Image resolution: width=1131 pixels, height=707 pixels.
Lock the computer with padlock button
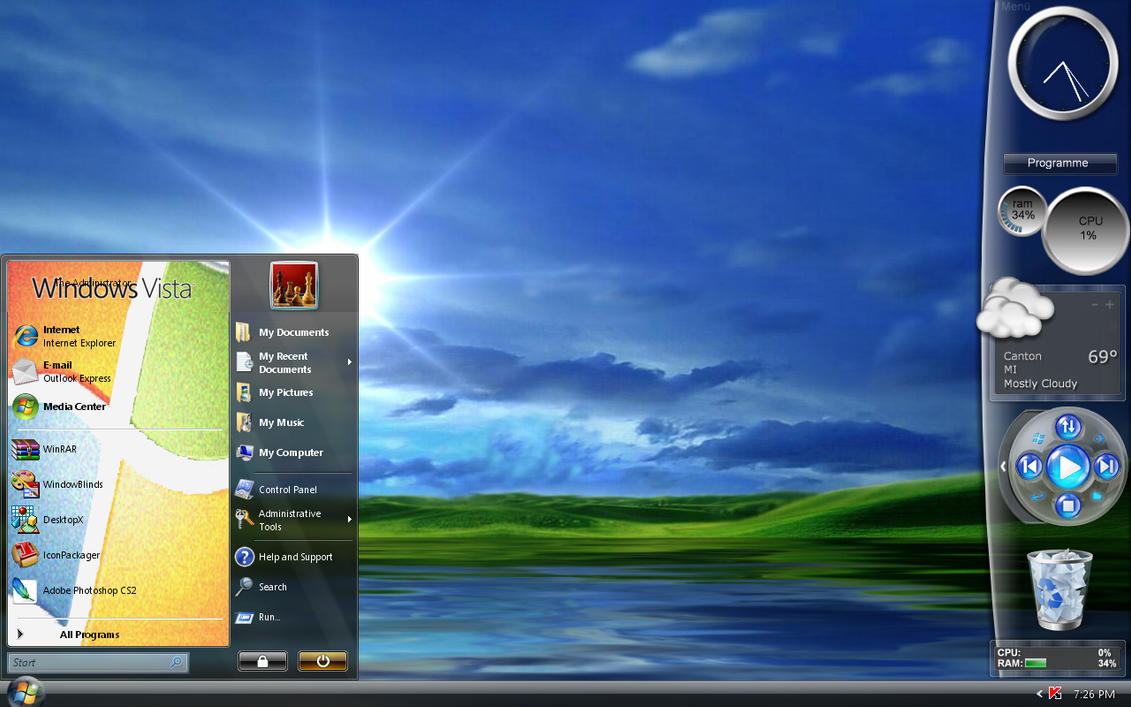[x=263, y=661]
